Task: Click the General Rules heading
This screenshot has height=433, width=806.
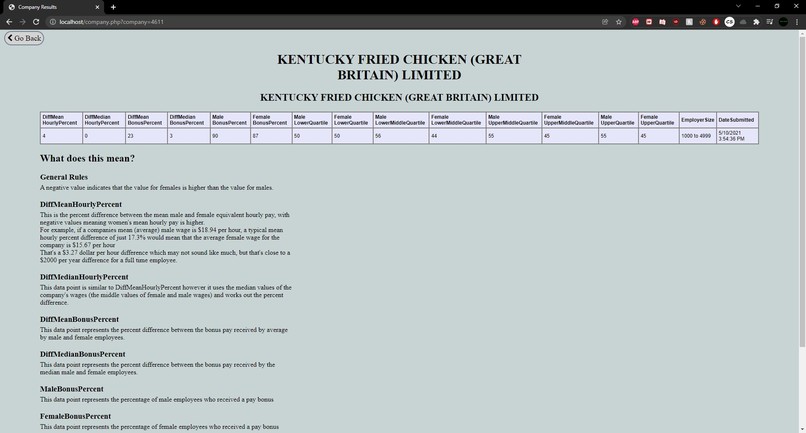Action: tap(64, 177)
